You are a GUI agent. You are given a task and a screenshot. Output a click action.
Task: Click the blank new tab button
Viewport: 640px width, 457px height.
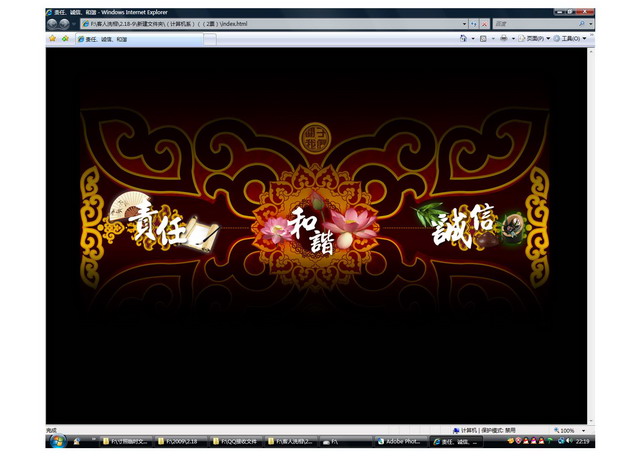[210, 39]
